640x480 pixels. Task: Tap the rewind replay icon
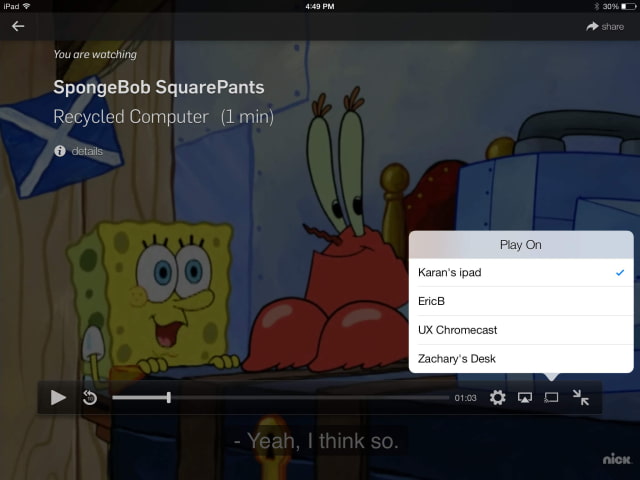pyautogui.click(x=89, y=398)
